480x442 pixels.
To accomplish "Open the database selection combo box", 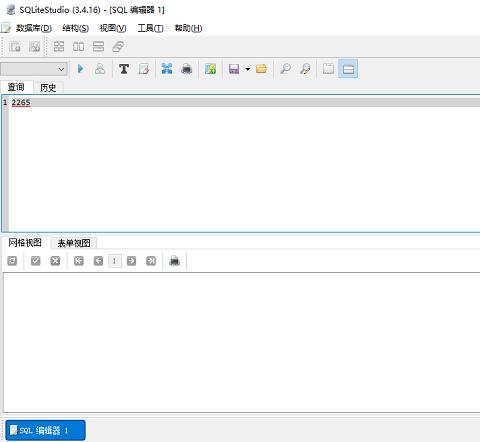I will pos(34,69).
